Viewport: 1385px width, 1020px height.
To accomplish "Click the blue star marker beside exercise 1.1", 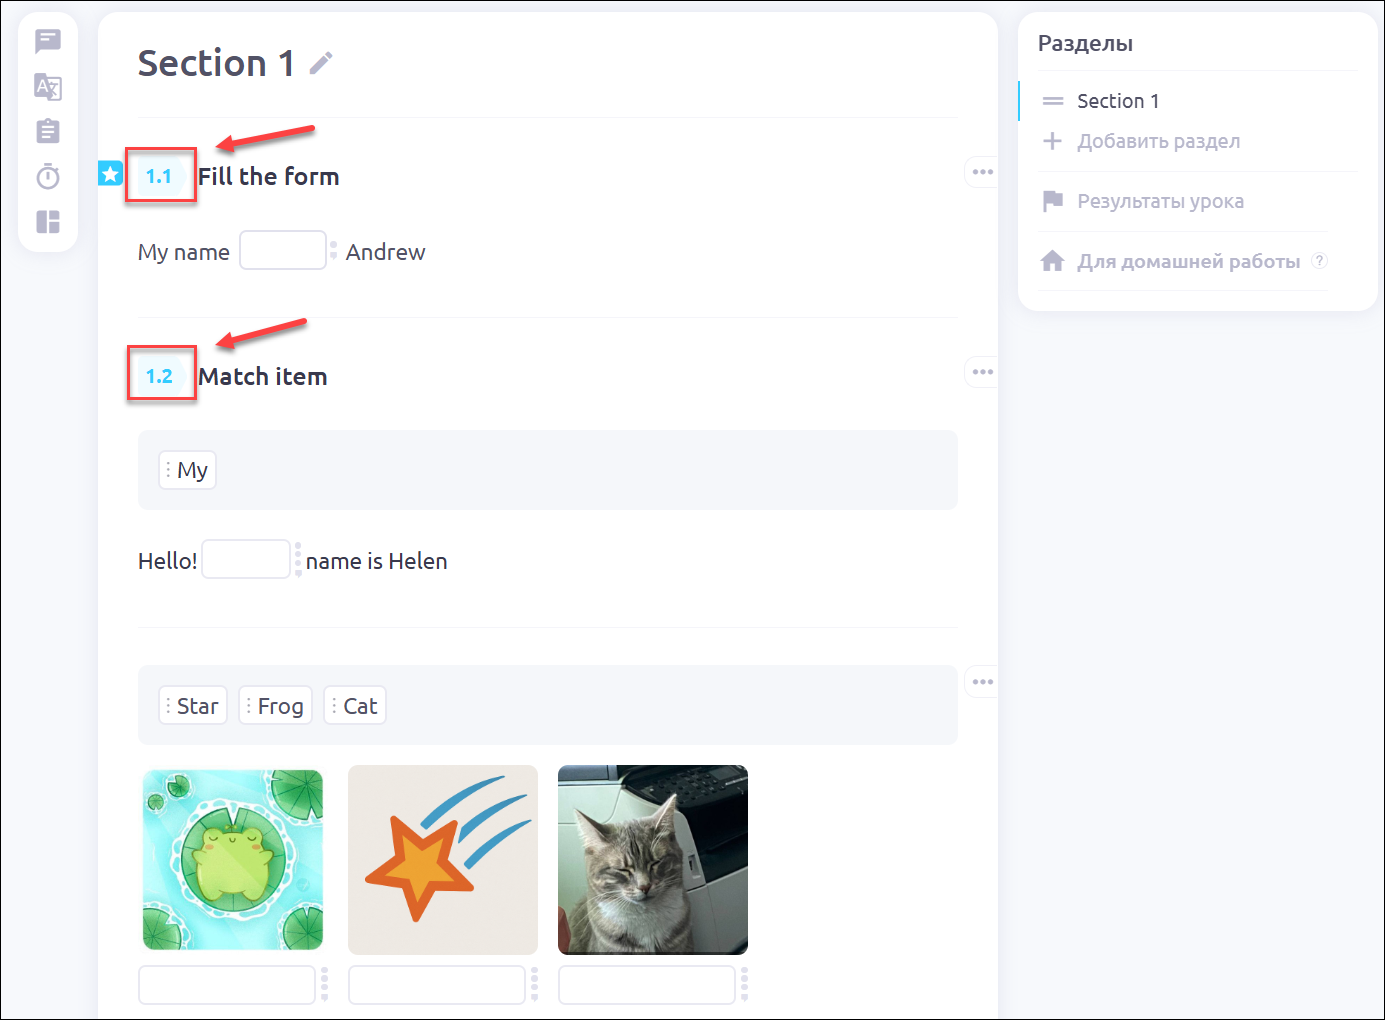I will click(110, 174).
